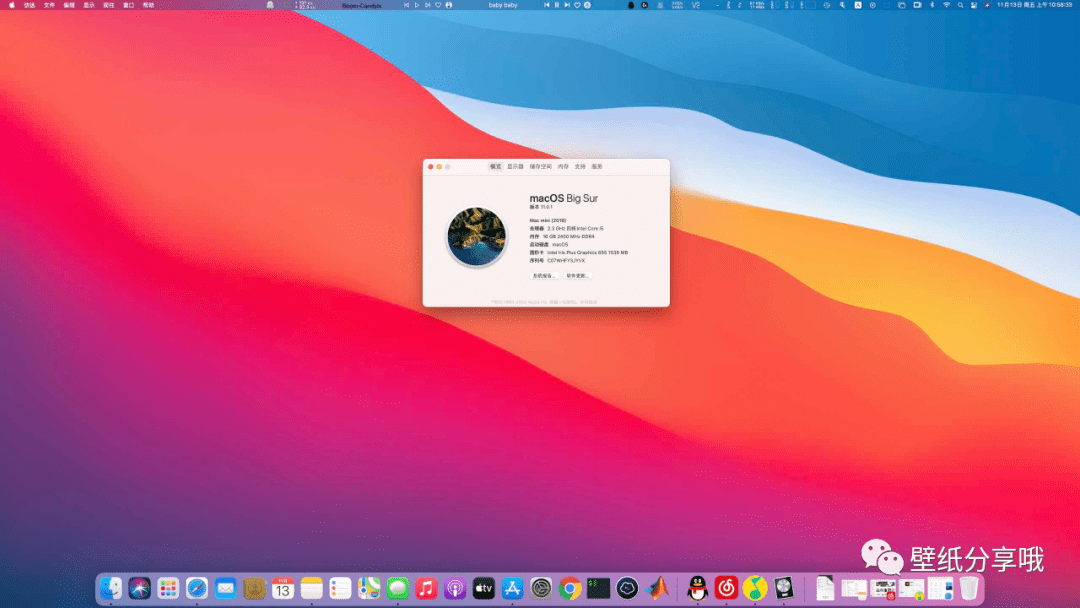1080x608 pixels.
Task: Open the black terminal-style app in the Dock
Action: tap(599, 588)
